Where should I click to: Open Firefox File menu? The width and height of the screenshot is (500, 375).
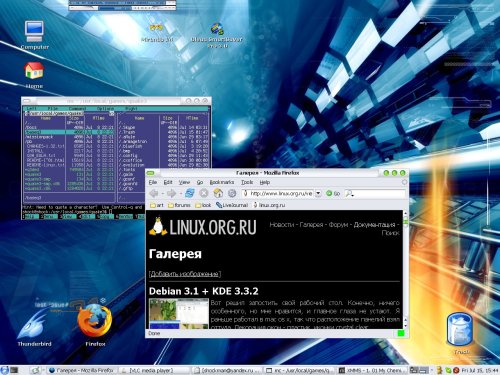point(153,182)
